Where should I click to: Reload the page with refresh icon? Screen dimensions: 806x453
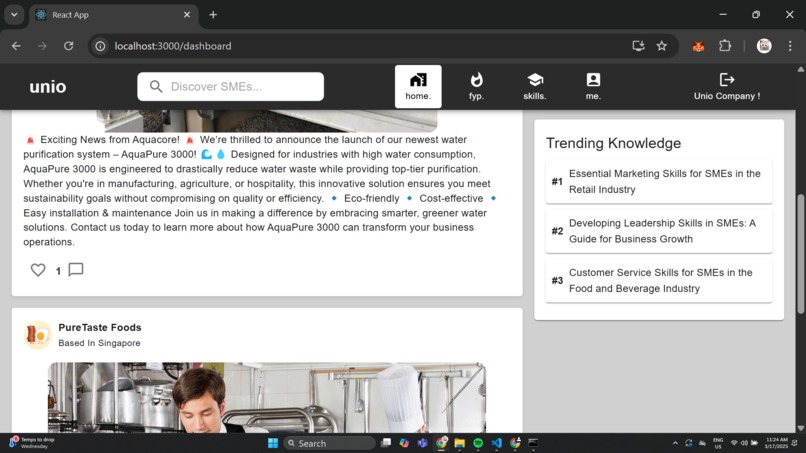pos(68,46)
